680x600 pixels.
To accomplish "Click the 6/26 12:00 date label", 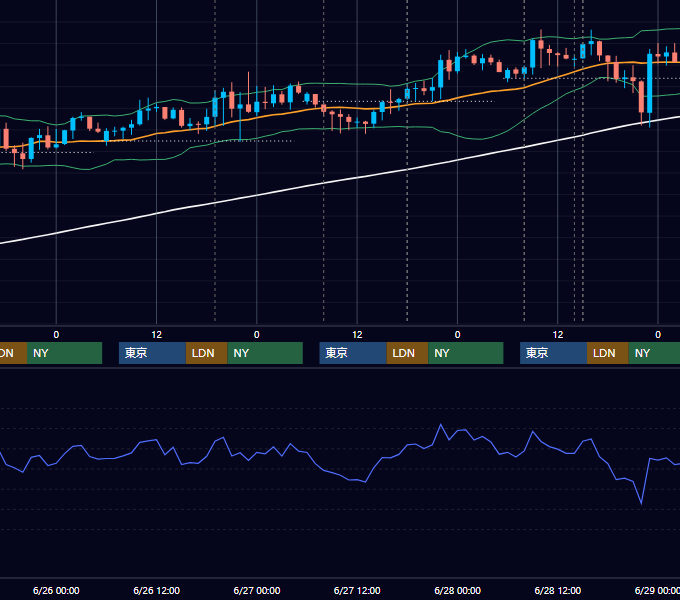I will [x=156, y=590].
